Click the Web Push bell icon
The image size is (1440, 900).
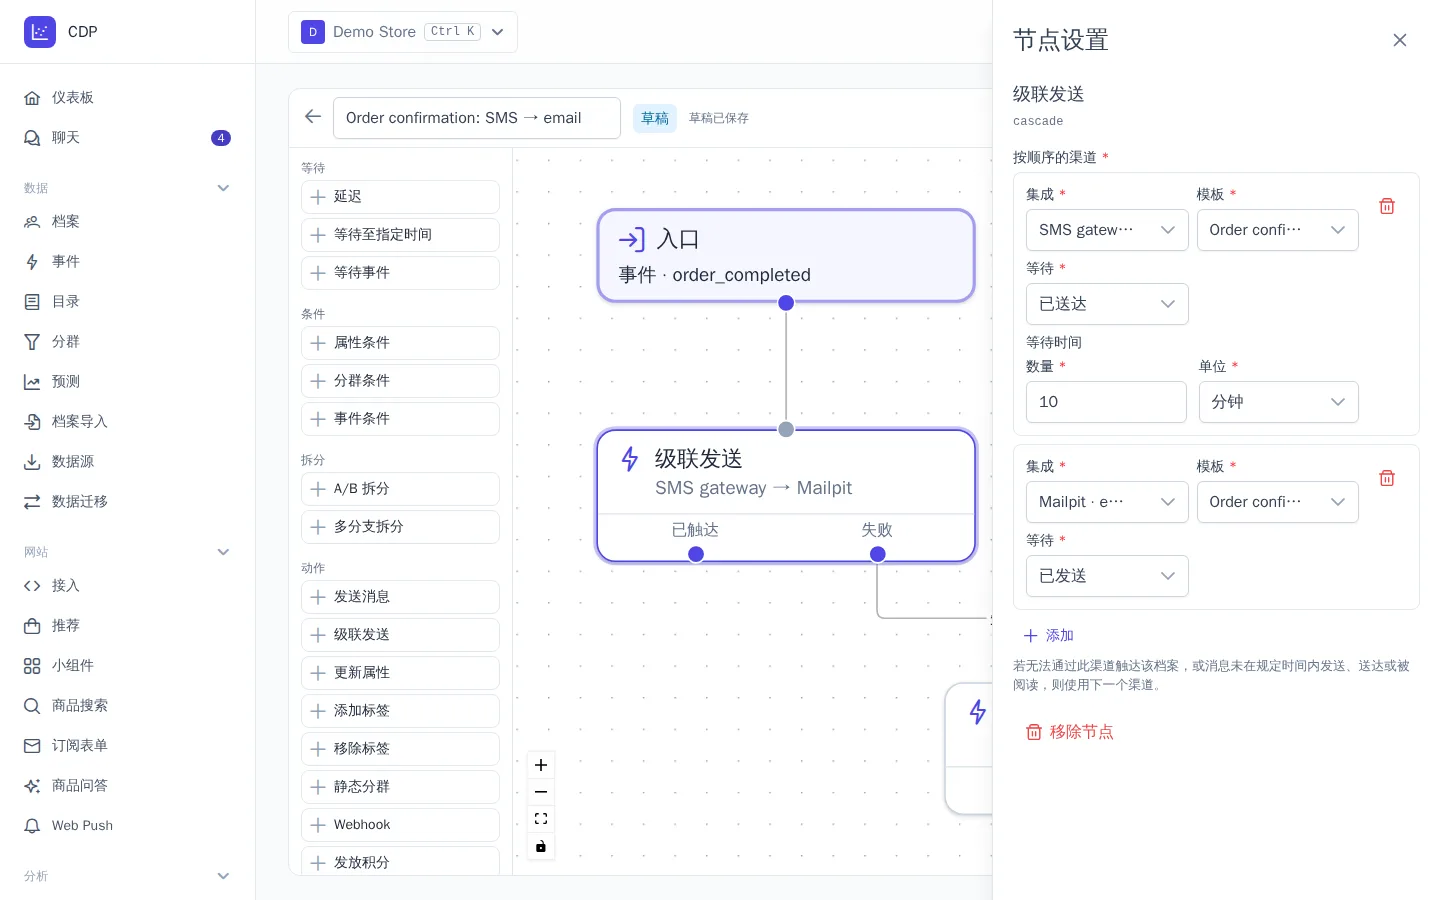32,826
